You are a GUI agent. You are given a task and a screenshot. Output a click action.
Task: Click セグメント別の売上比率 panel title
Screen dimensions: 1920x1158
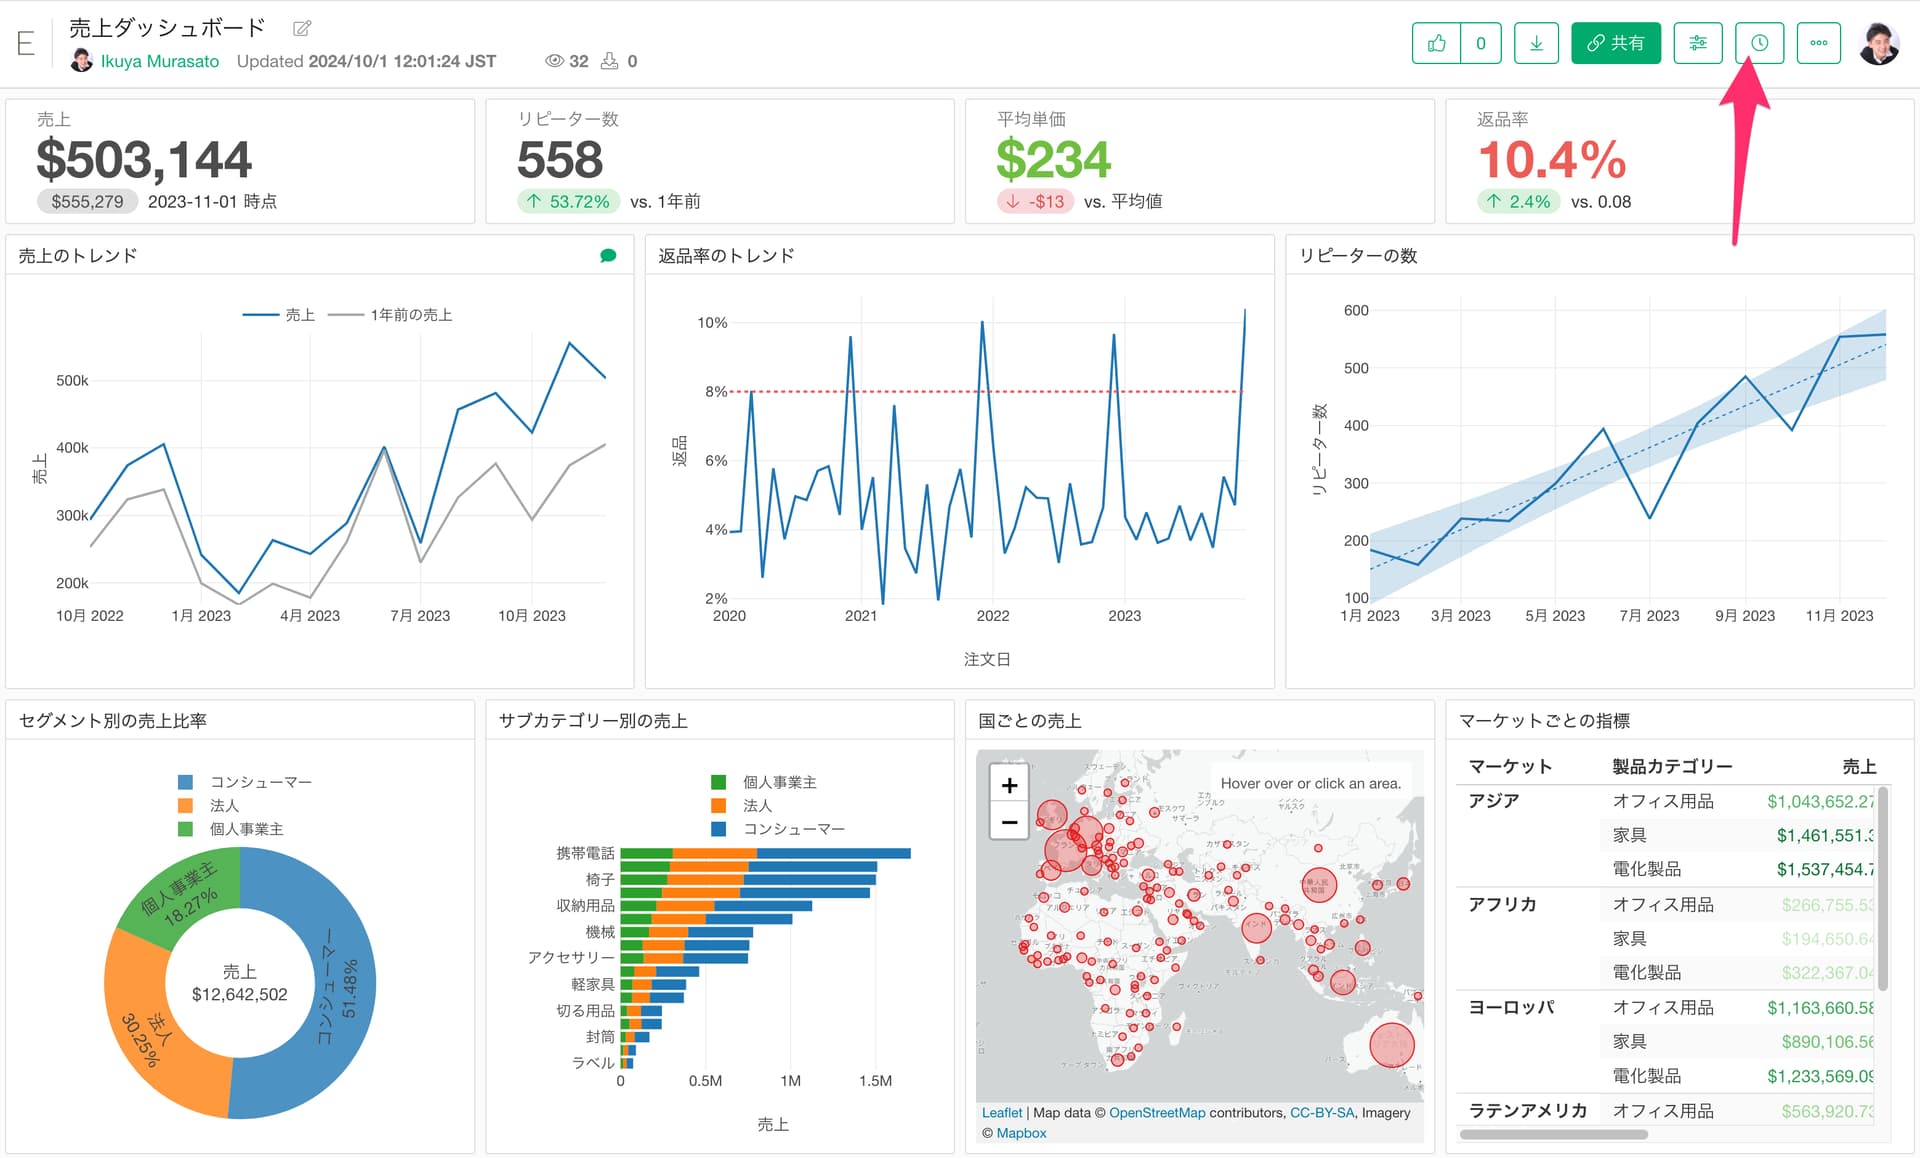[113, 721]
